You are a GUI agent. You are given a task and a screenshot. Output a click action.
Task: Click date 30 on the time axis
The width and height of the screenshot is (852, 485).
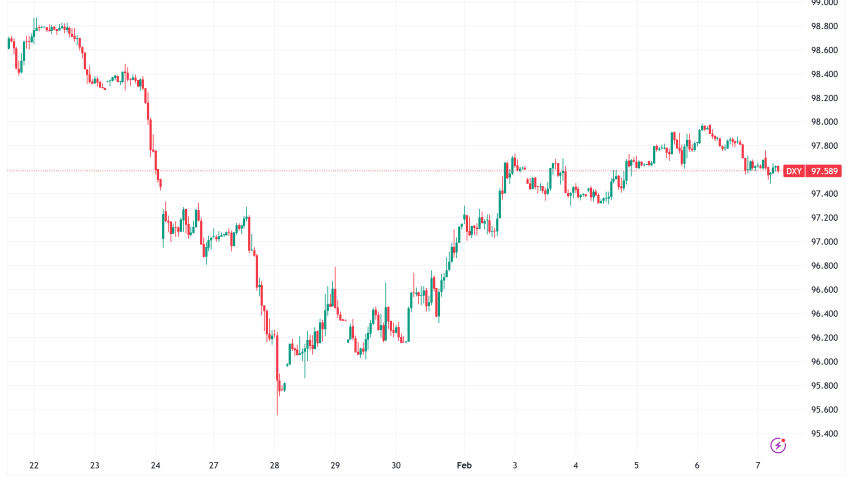[x=396, y=466]
